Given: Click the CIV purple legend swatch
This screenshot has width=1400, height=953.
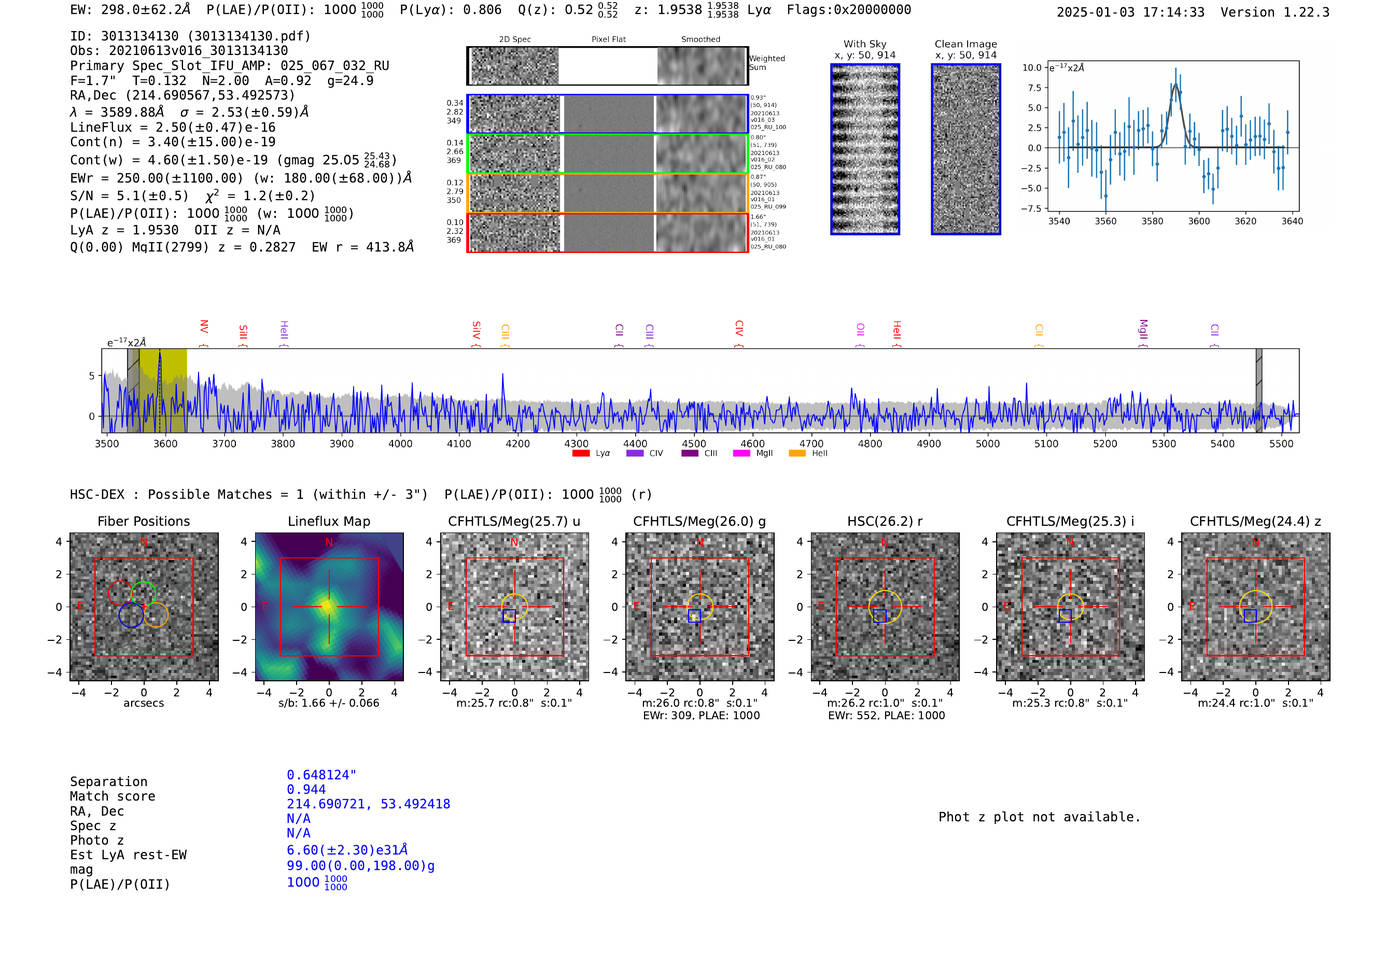Looking at the screenshot, I should [x=635, y=454].
